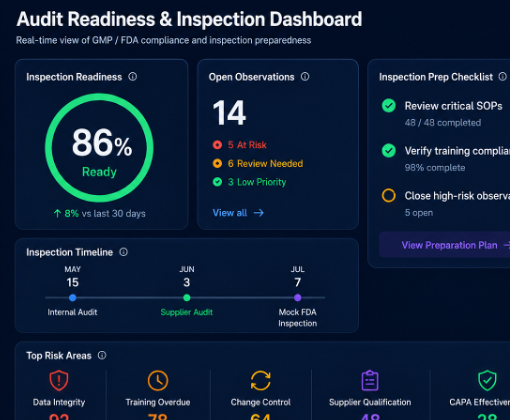The width and height of the screenshot is (510, 420).
Task: Click the 48 / 48 completed text
Action: click(x=443, y=123)
